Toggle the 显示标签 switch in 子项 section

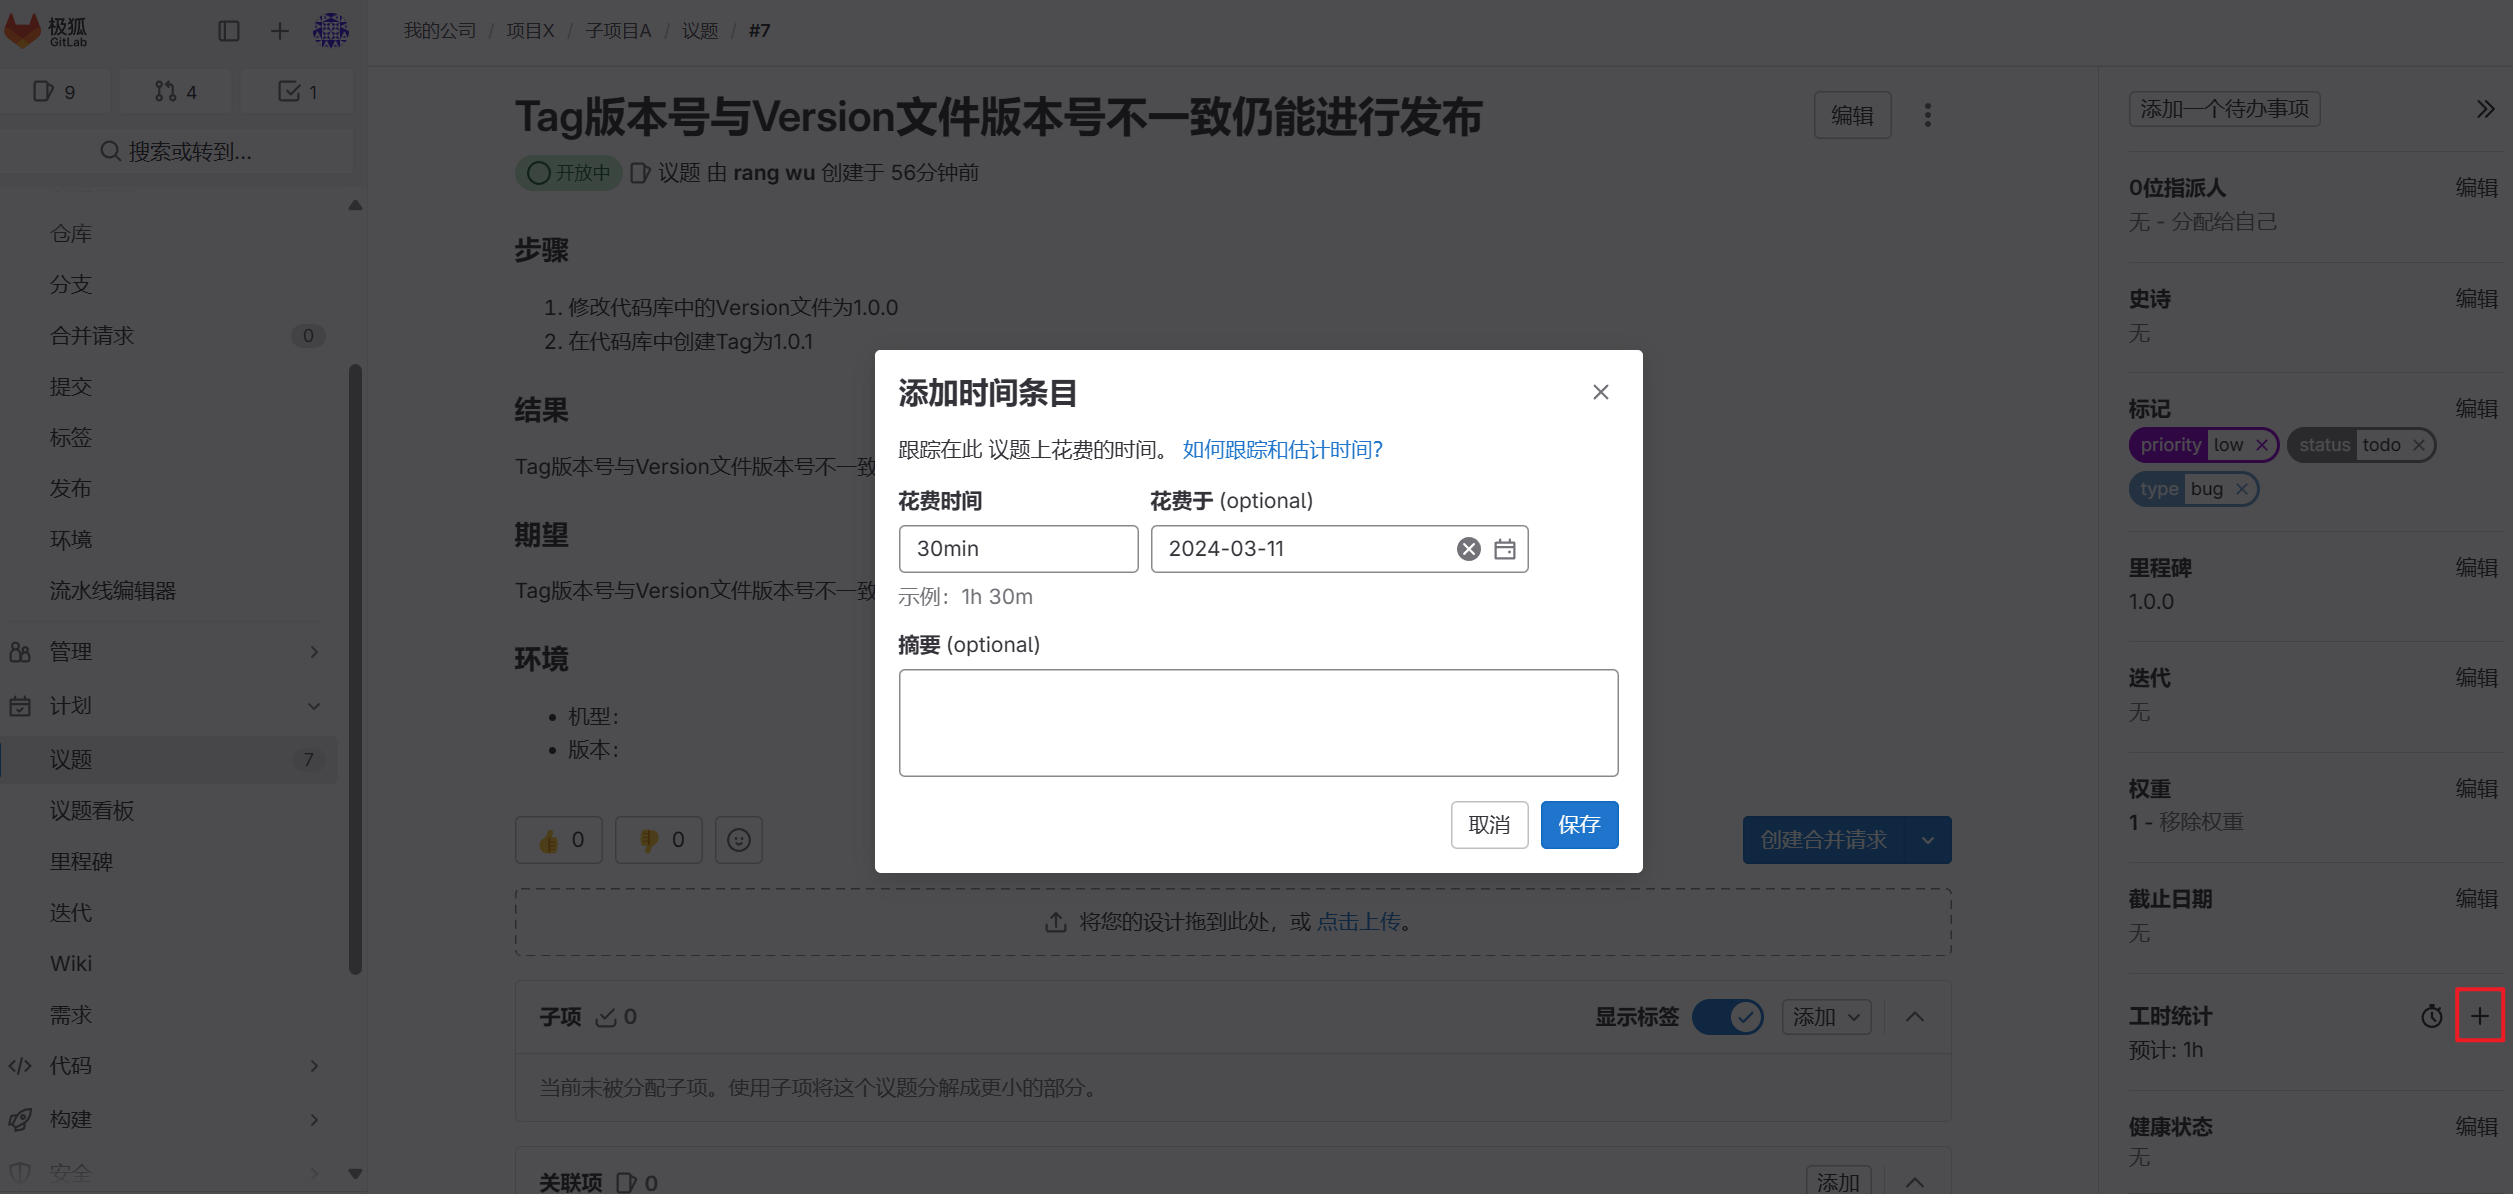pos(1728,1016)
